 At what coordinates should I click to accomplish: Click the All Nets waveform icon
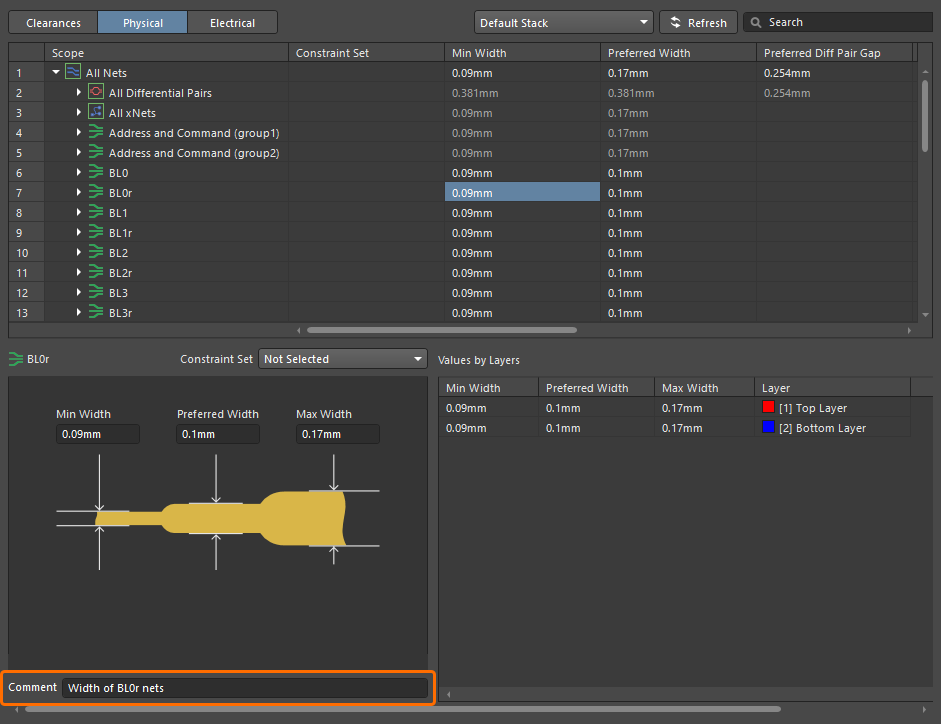73,73
